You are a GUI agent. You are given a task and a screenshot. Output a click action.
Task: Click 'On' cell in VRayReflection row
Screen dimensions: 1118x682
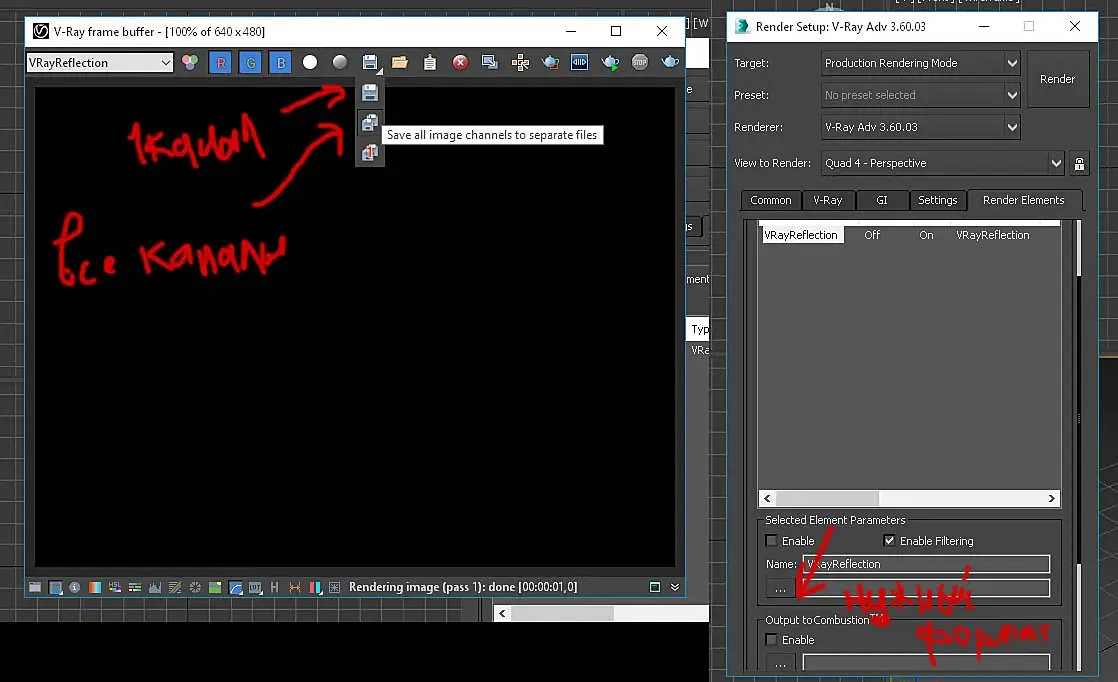pos(926,235)
